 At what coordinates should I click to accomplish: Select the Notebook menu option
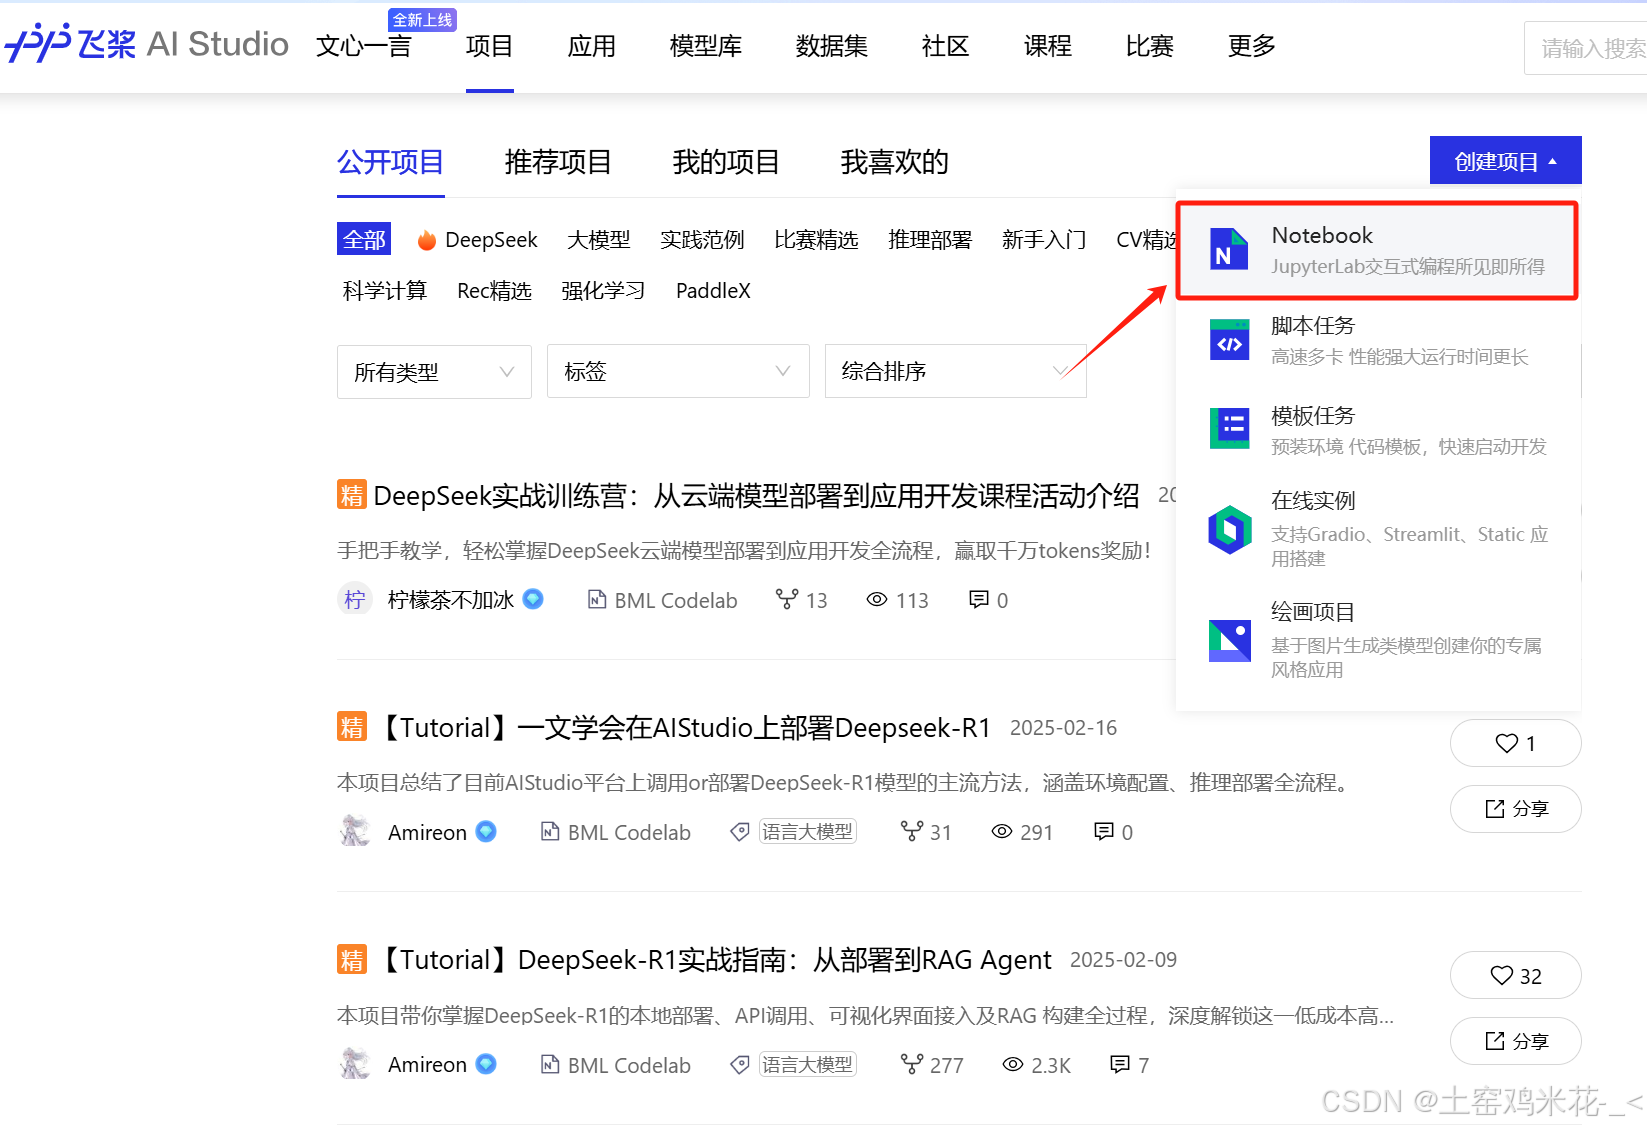pos(1377,250)
